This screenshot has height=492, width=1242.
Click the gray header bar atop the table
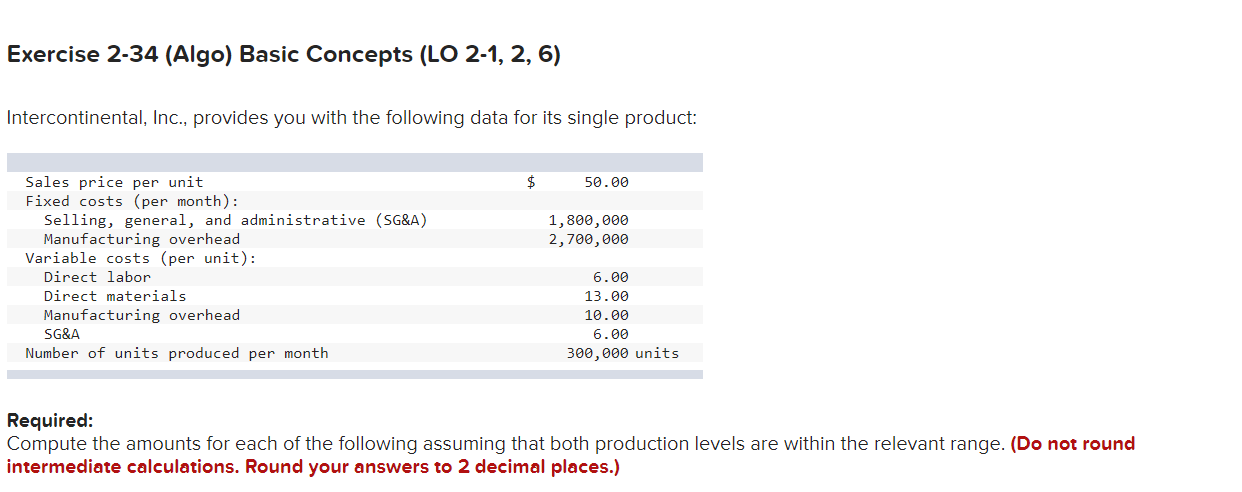(354, 162)
